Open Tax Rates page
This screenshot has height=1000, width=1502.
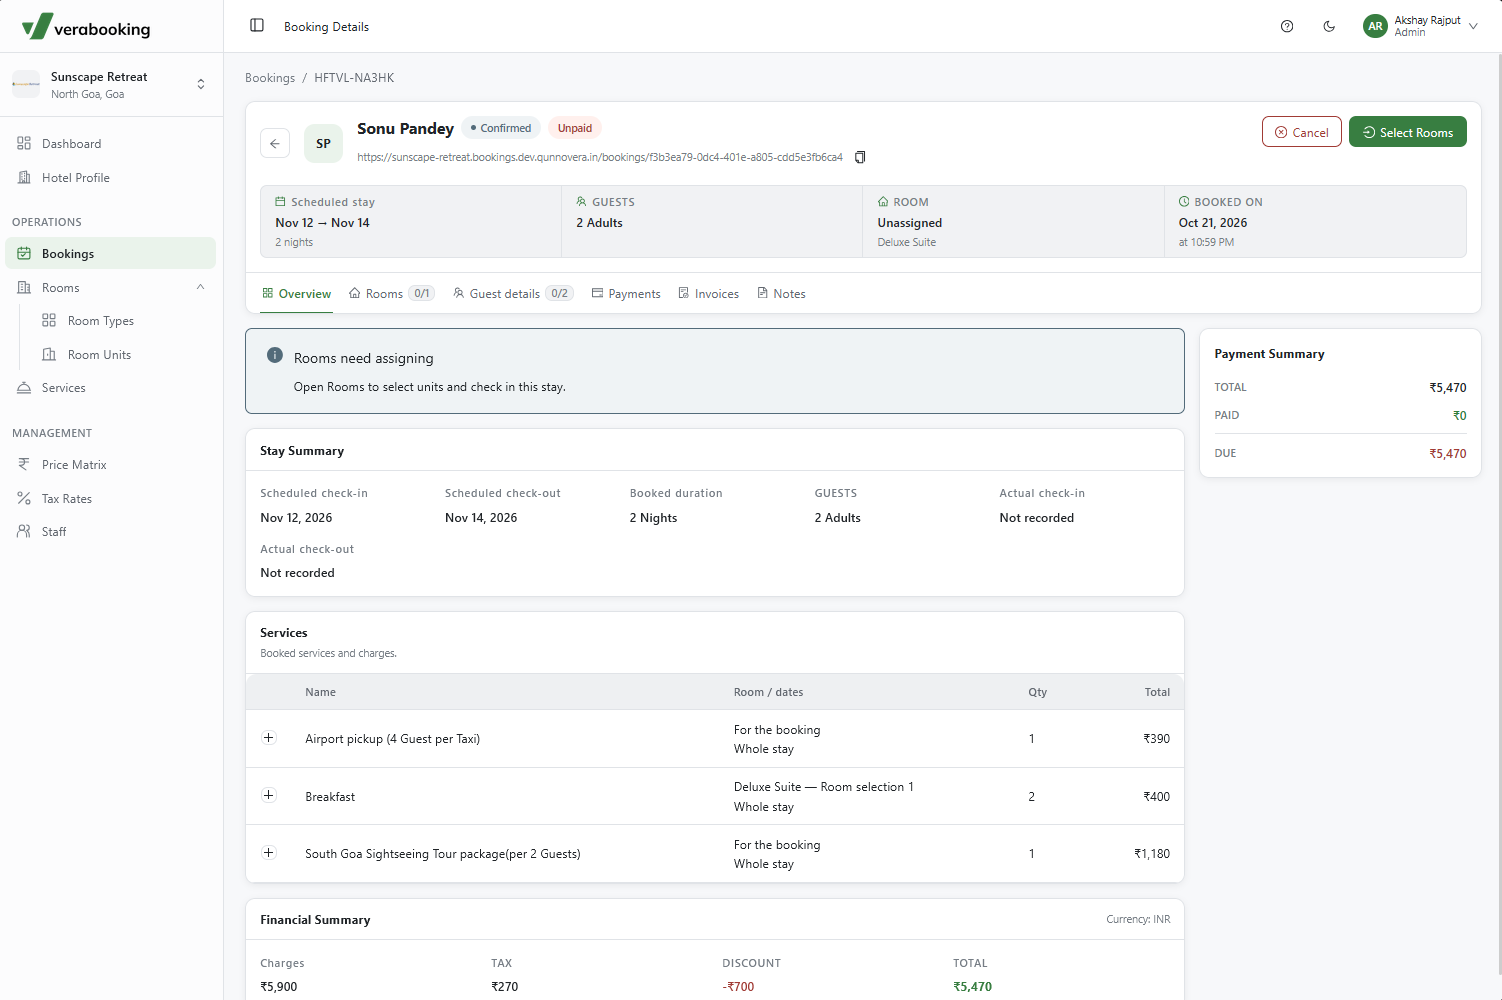[x=111, y=499]
